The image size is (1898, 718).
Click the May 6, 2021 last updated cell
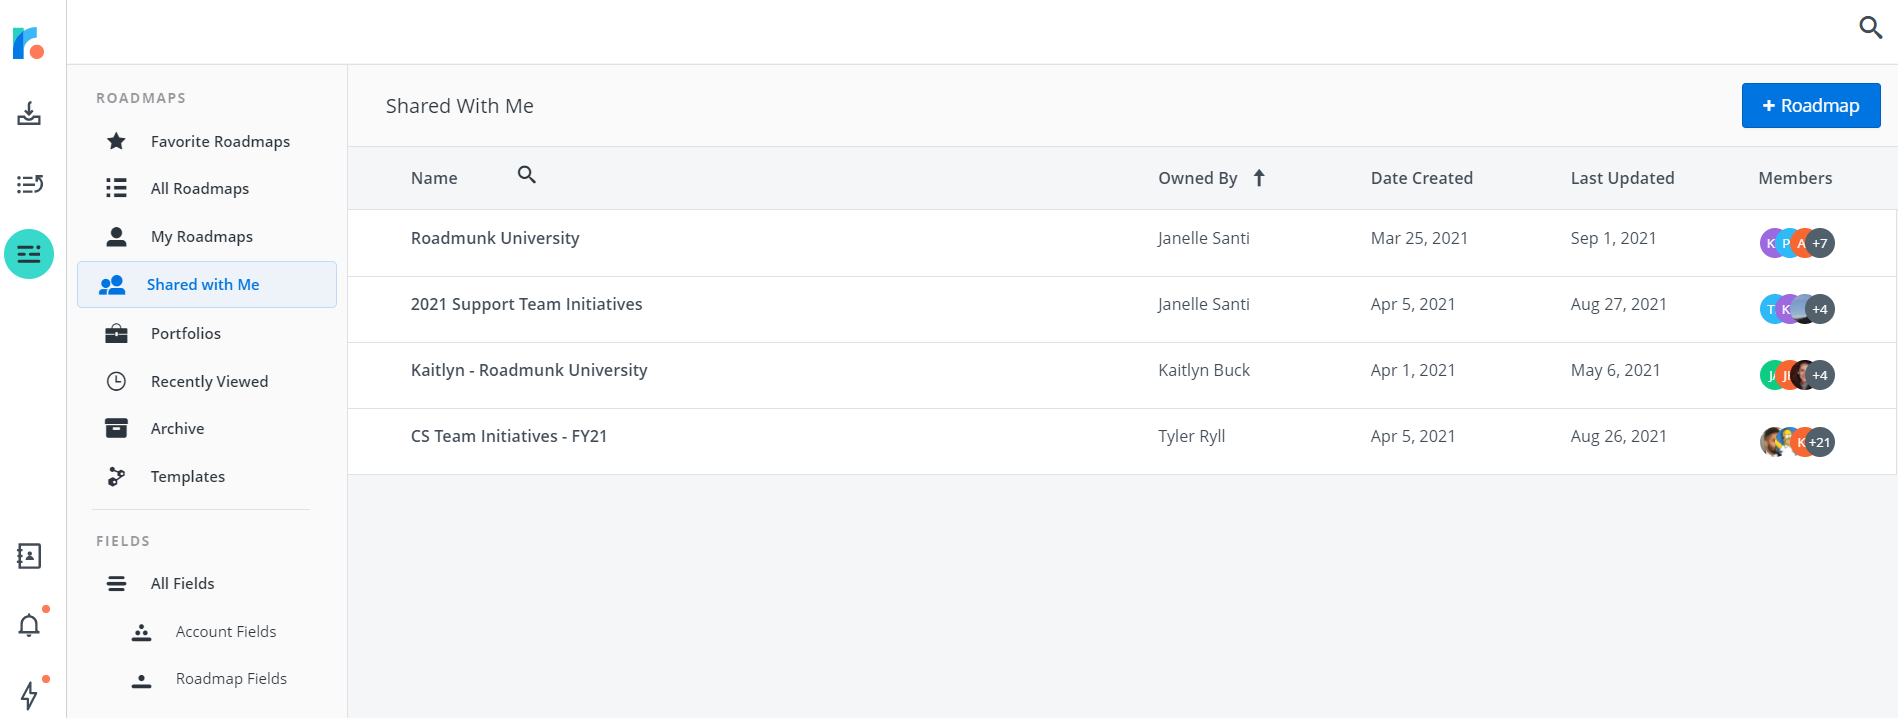(x=1615, y=370)
